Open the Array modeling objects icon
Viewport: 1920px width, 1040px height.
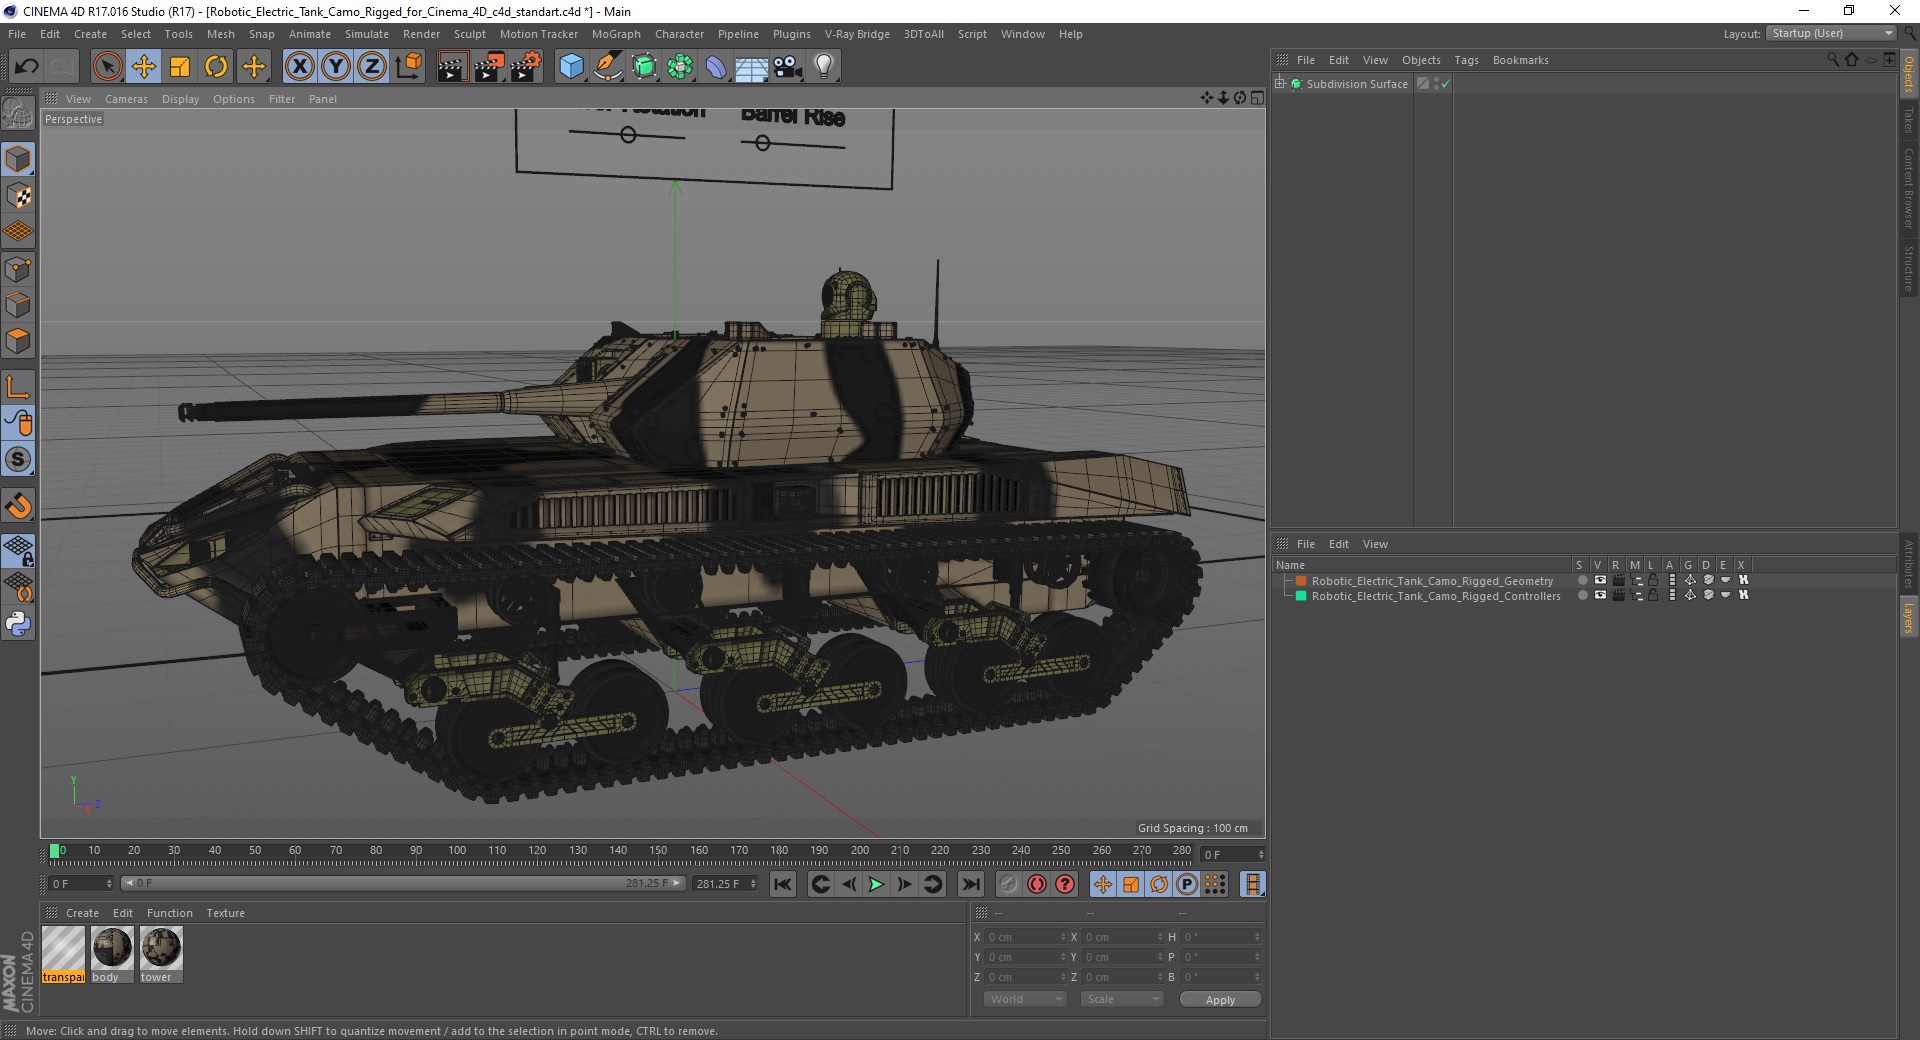[680, 67]
